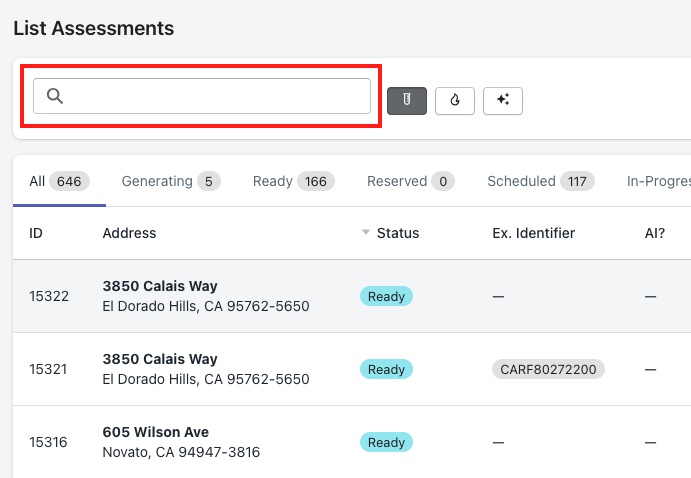Switch to the Generating tab
This screenshot has width=691, height=478.
pyautogui.click(x=171, y=181)
